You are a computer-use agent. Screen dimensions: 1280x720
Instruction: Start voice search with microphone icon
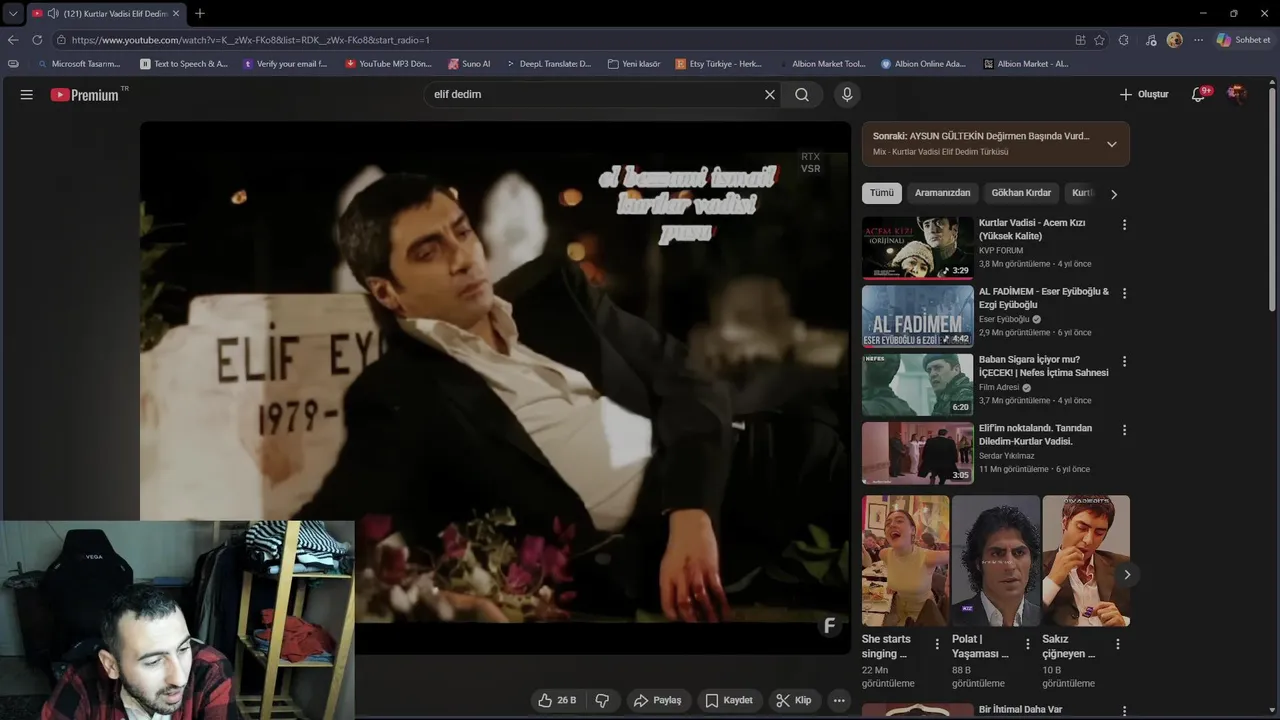(x=847, y=95)
